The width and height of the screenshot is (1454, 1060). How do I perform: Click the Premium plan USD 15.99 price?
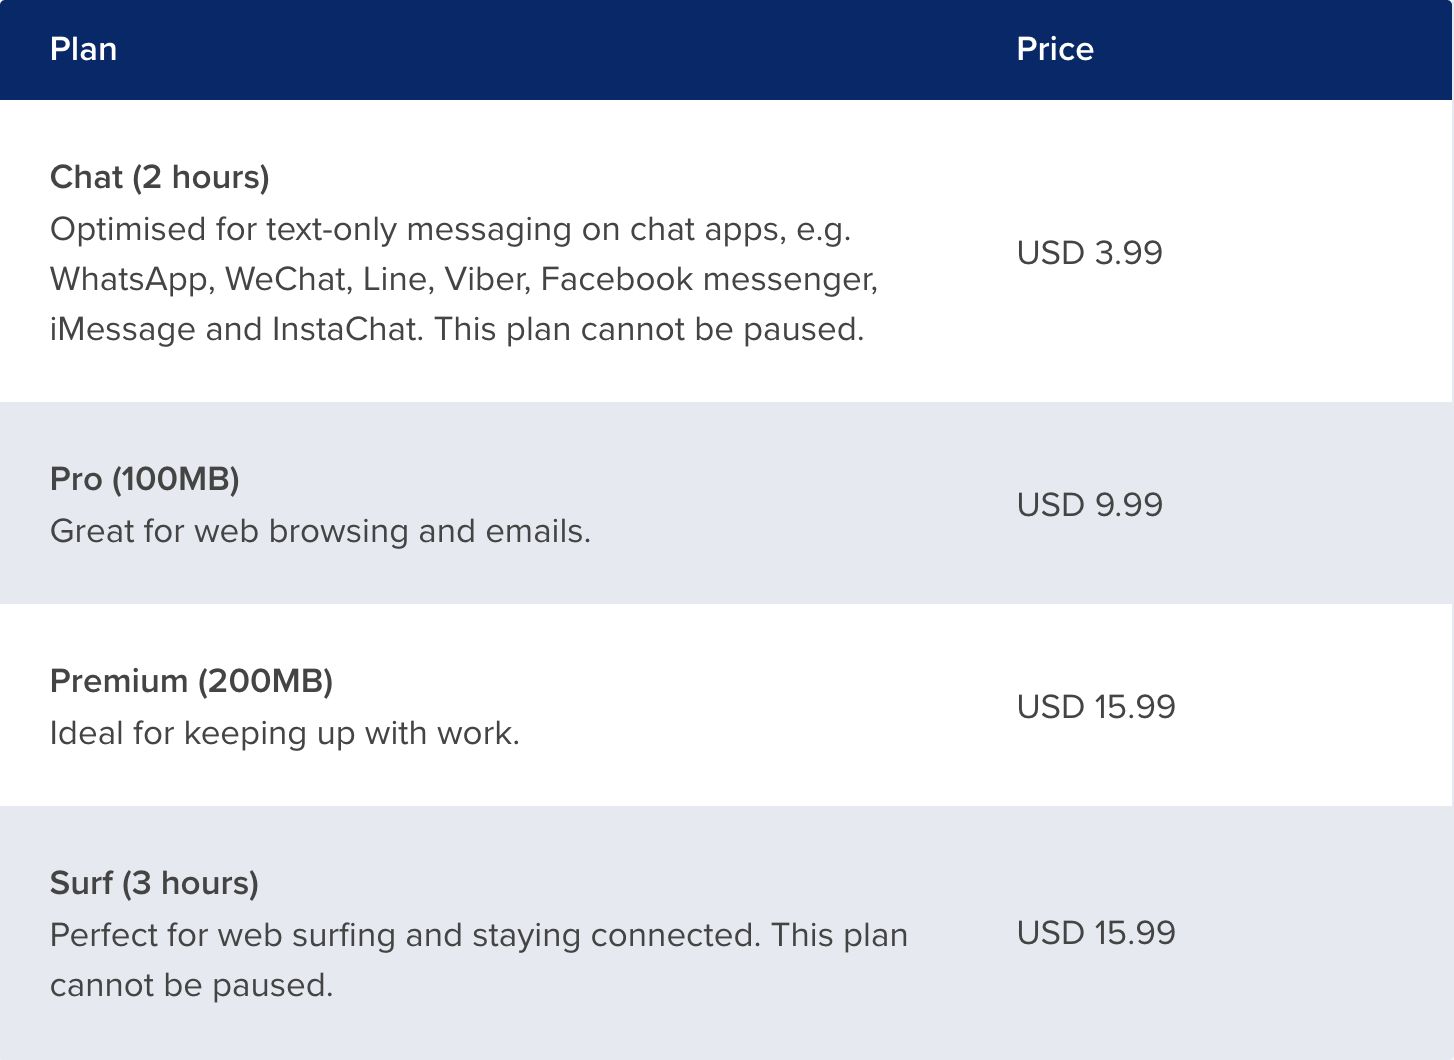[x=1096, y=706]
